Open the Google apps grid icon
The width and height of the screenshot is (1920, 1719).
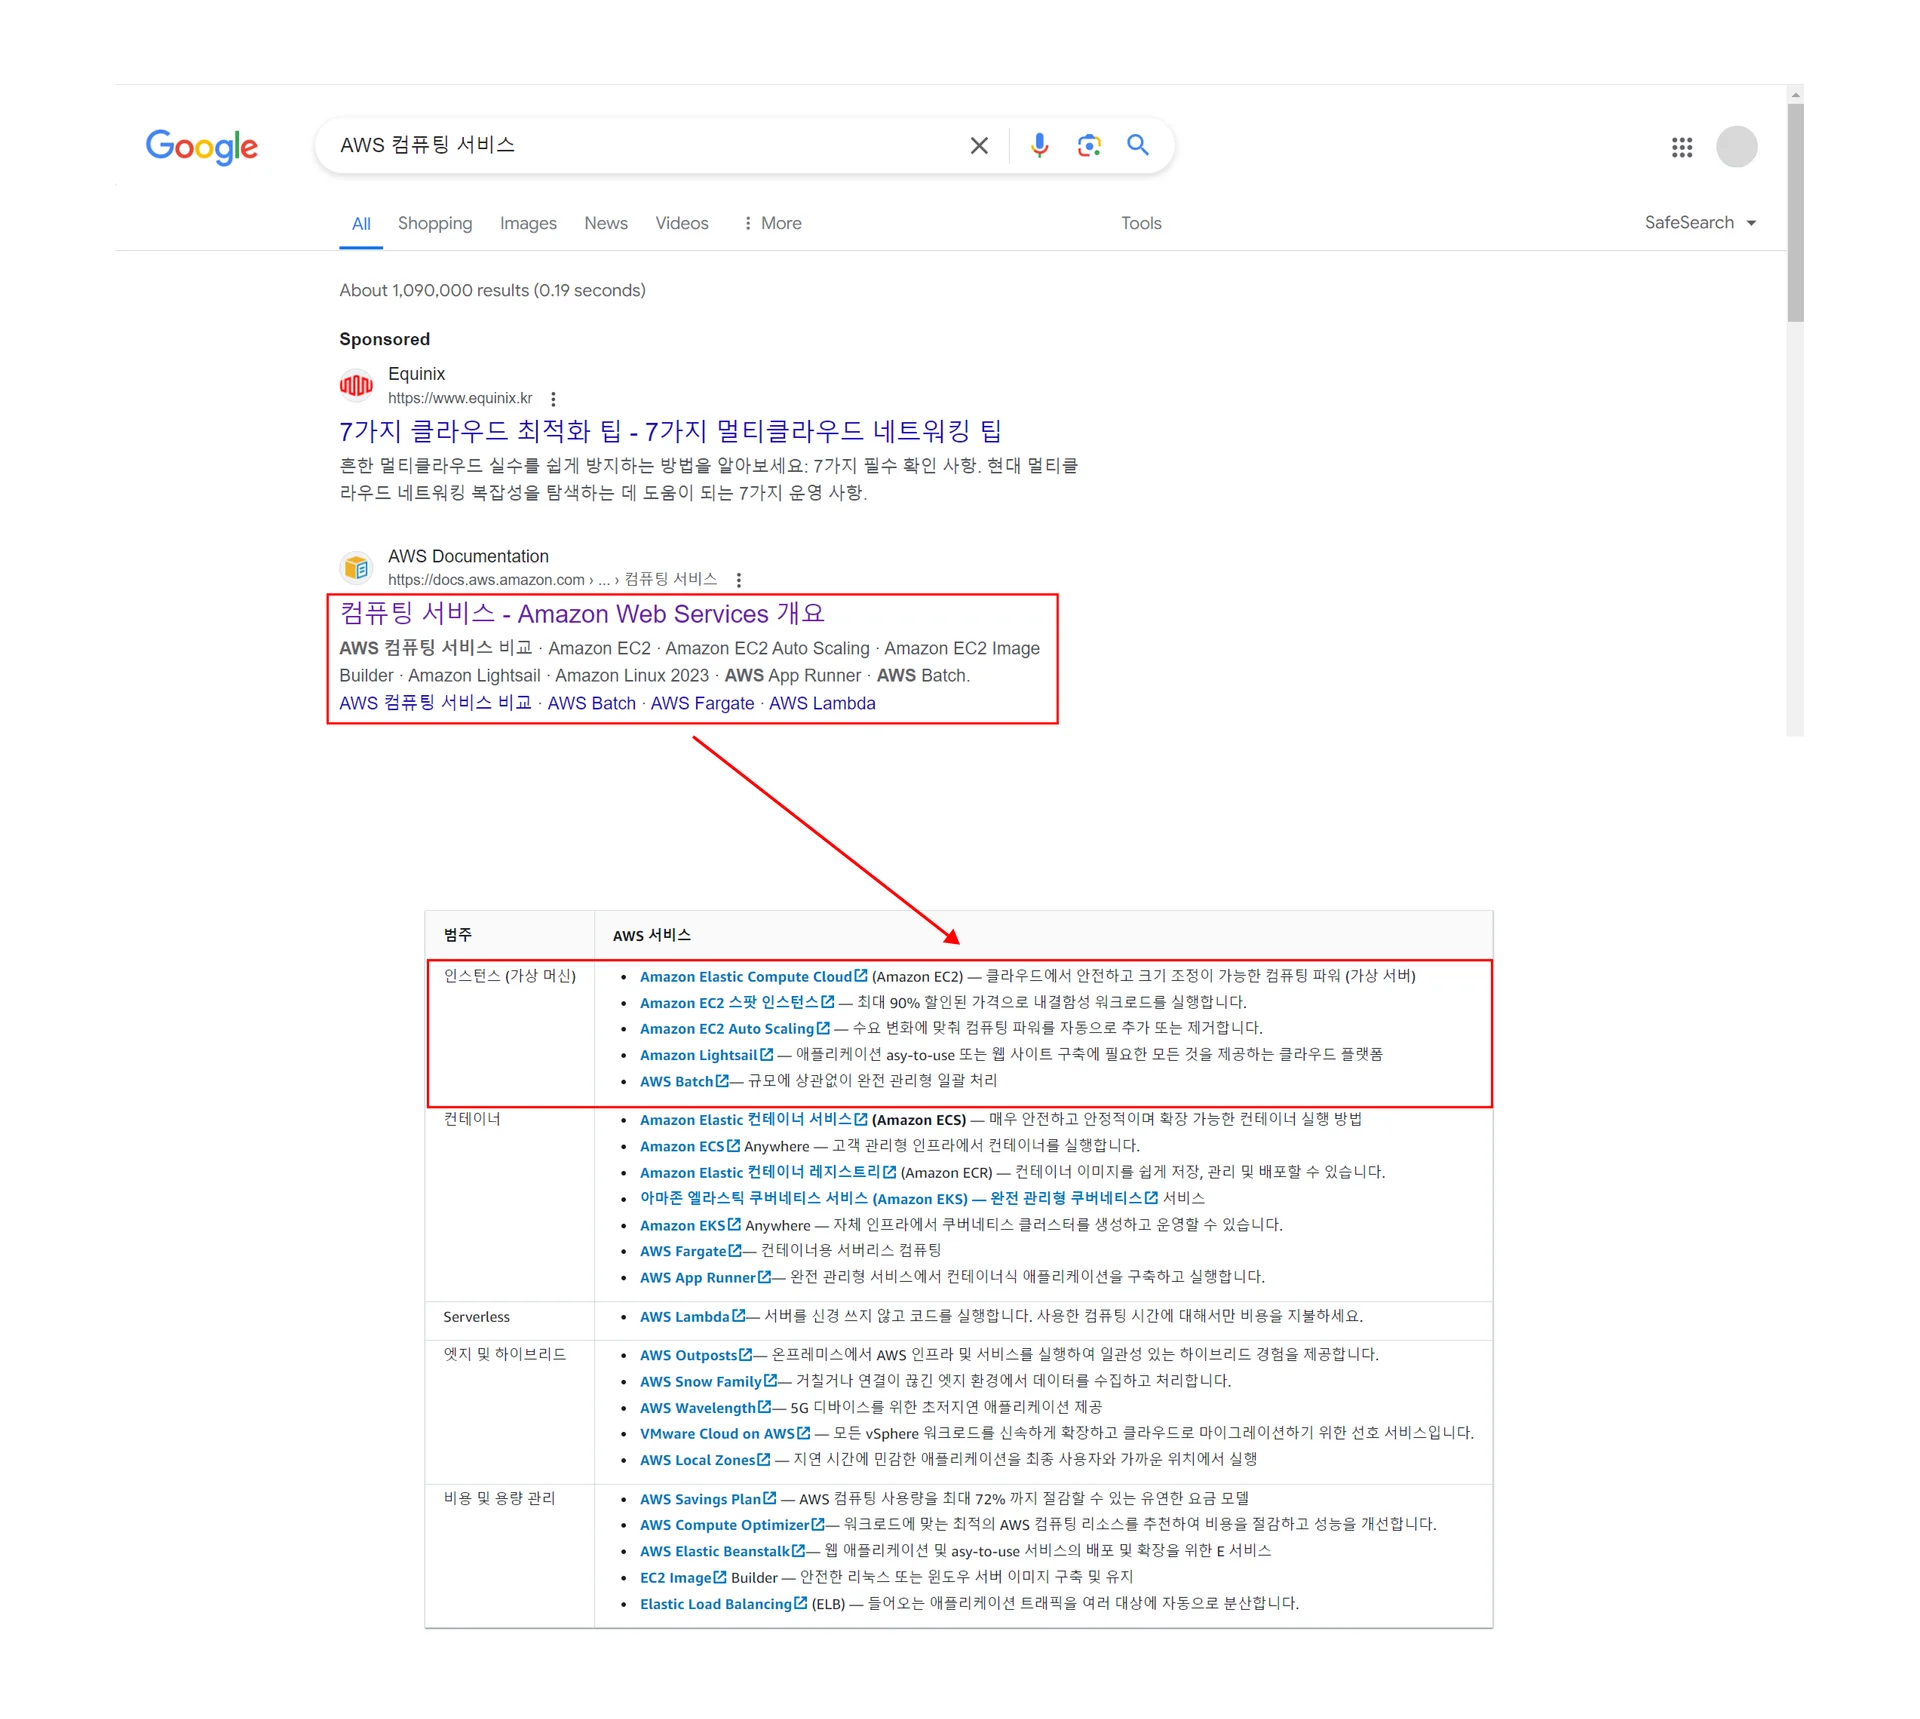[1681, 148]
